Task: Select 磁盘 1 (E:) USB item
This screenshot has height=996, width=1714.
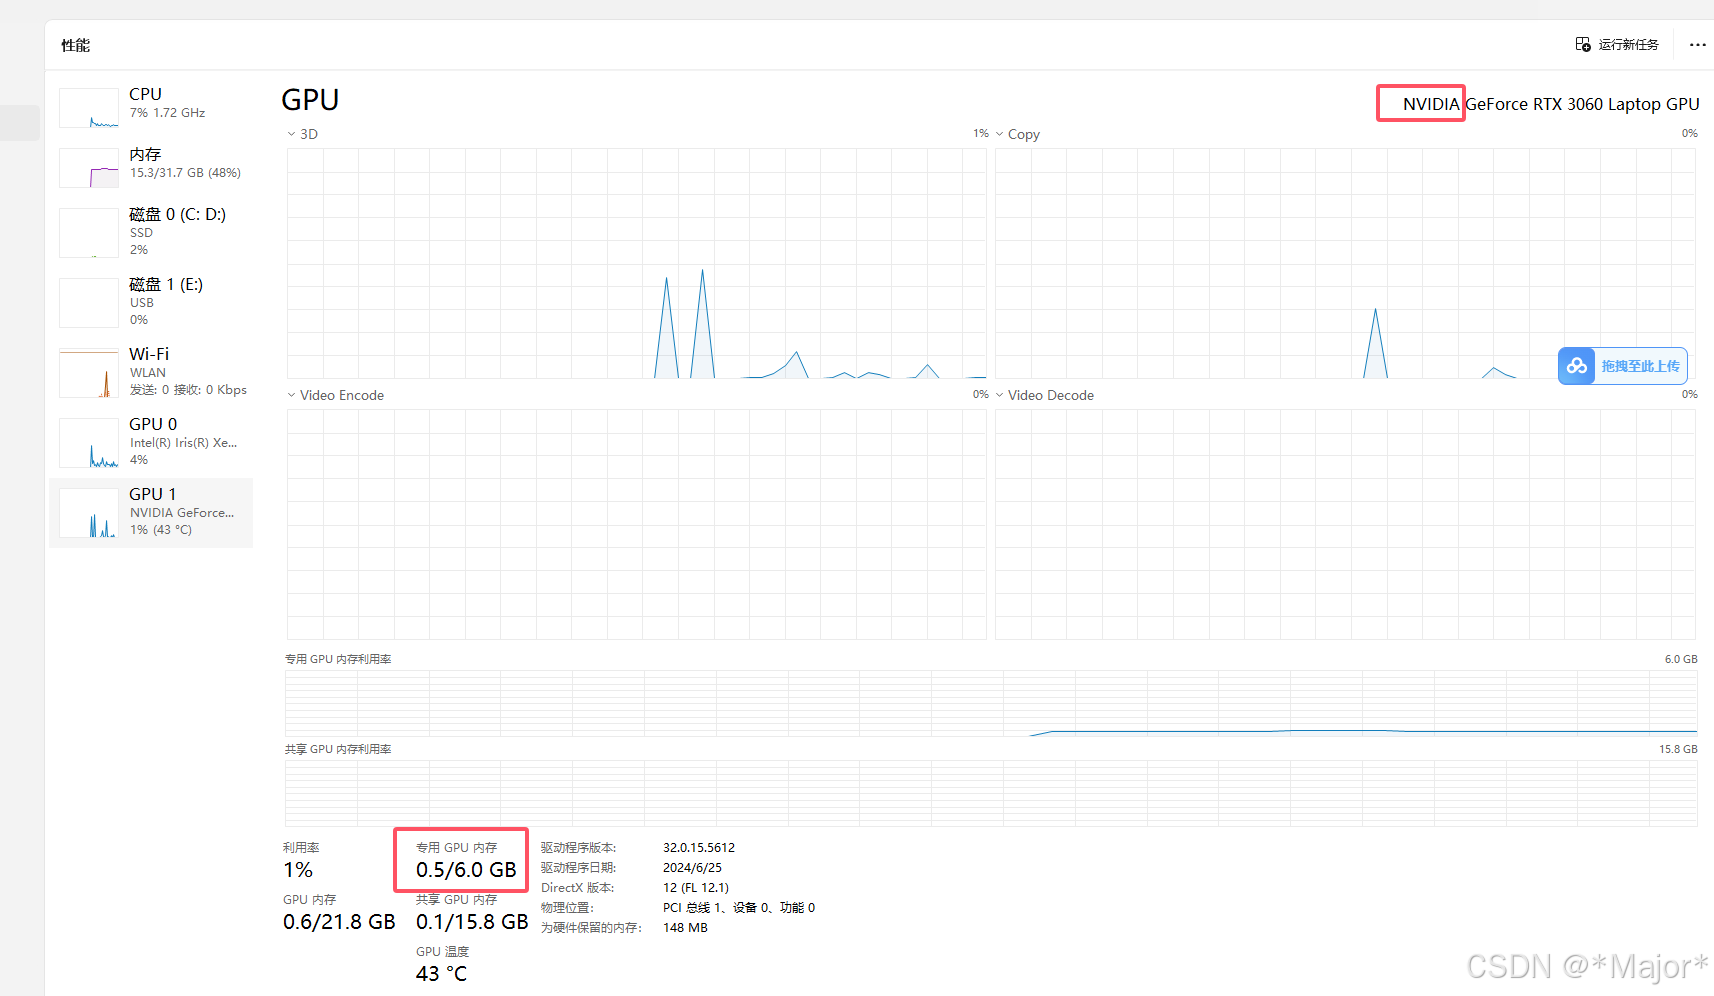Action: (150, 302)
